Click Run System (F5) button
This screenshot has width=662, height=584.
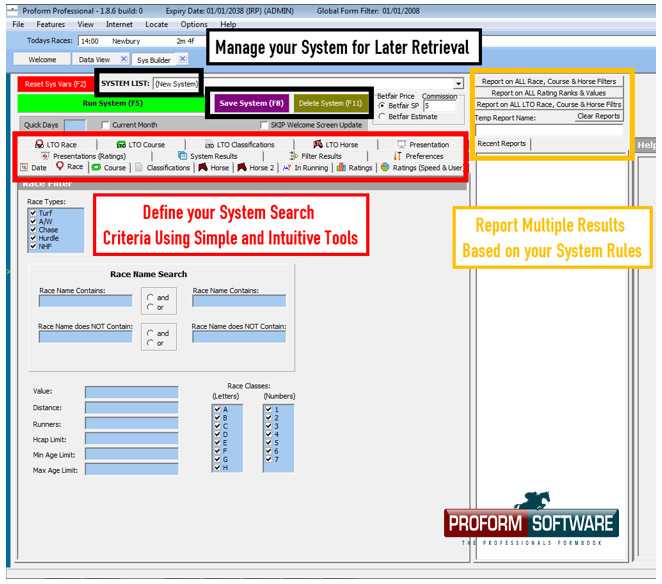pyautogui.click(x=112, y=103)
